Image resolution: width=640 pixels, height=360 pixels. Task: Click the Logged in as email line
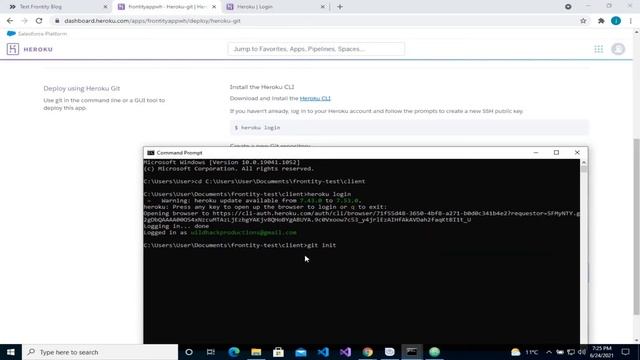click(220, 233)
